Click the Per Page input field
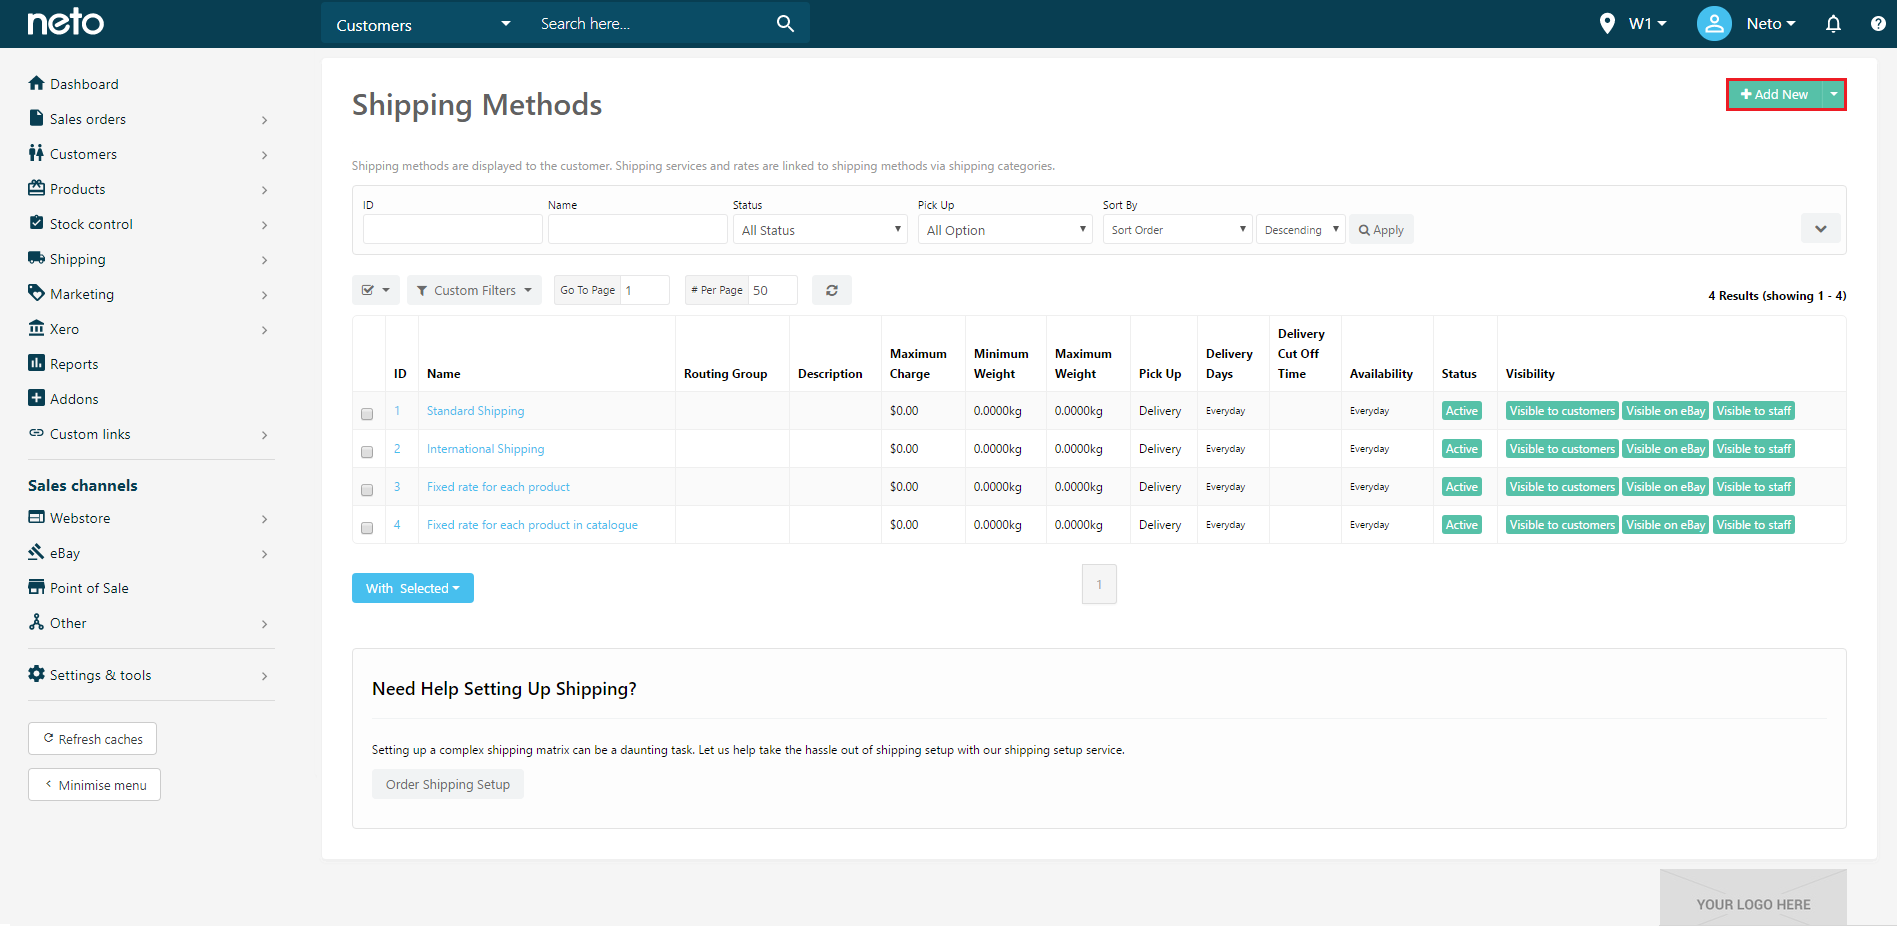The height and width of the screenshot is (926, 1897). [x=773, y=290]
